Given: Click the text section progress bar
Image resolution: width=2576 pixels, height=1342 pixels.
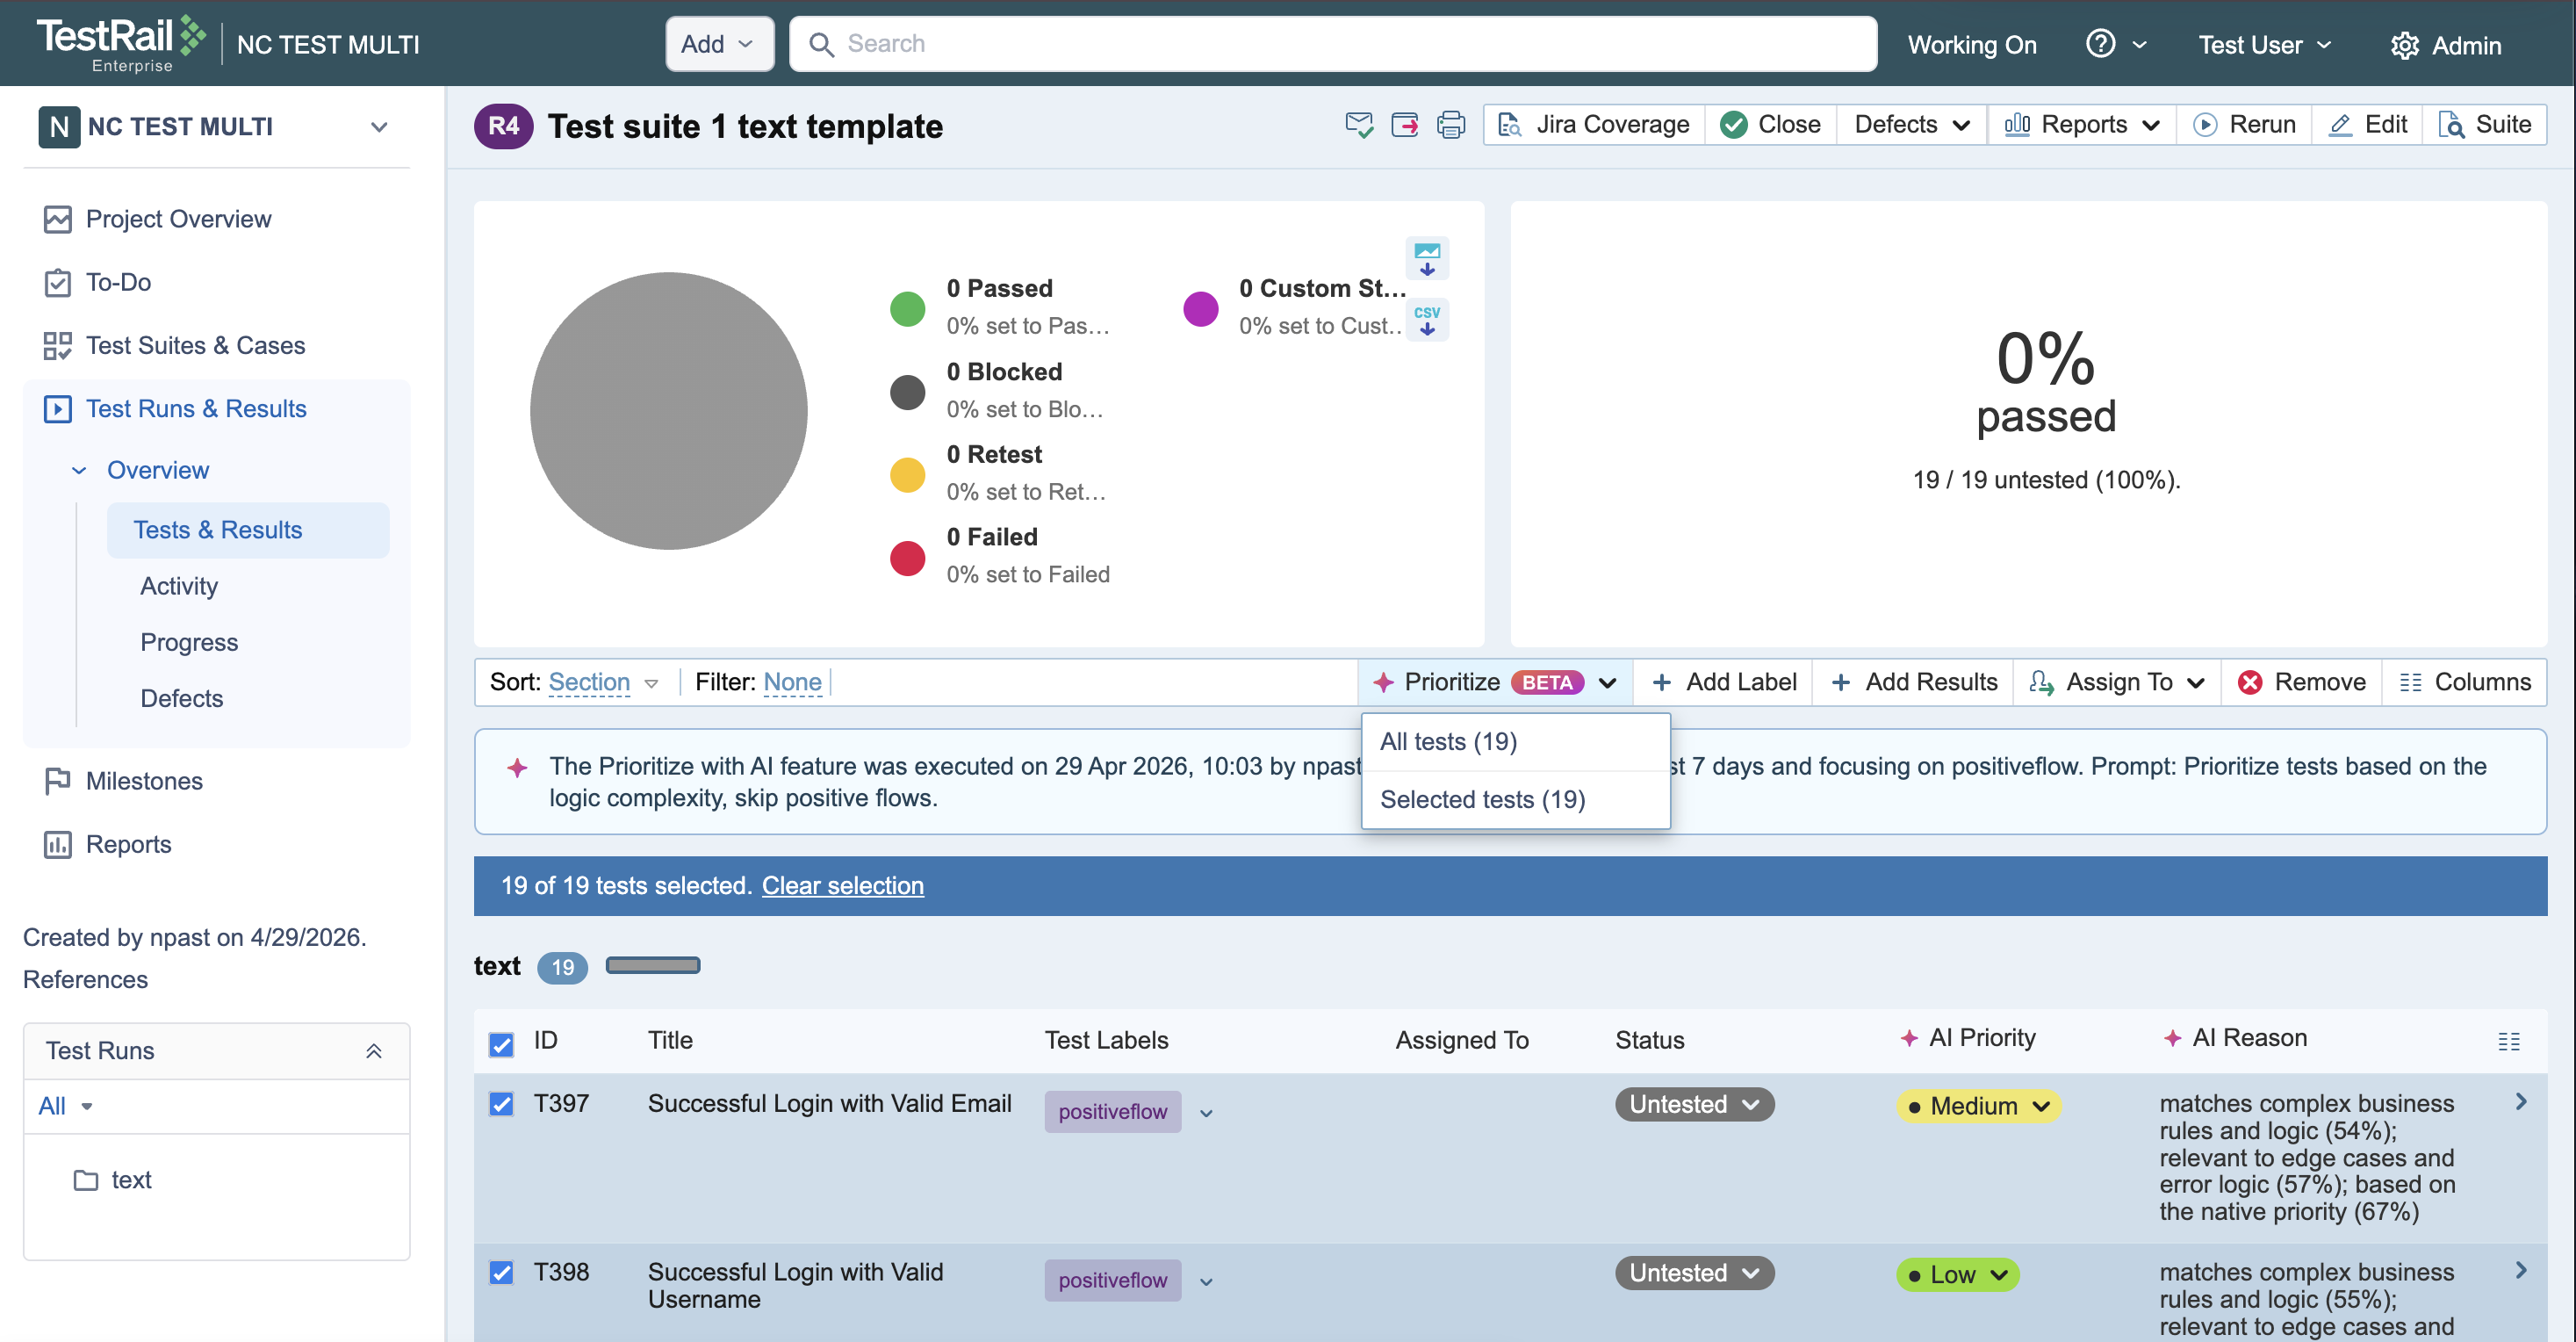Looking at the screenshot, I should pos(653,965).
